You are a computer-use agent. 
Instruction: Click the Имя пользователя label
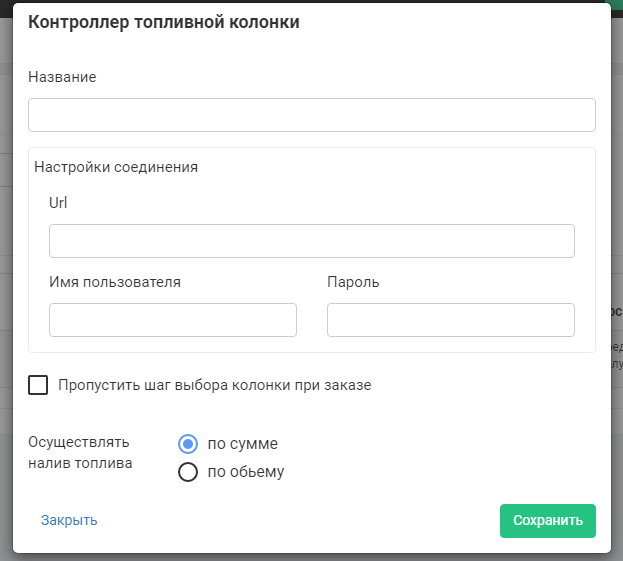click(114, 282)
